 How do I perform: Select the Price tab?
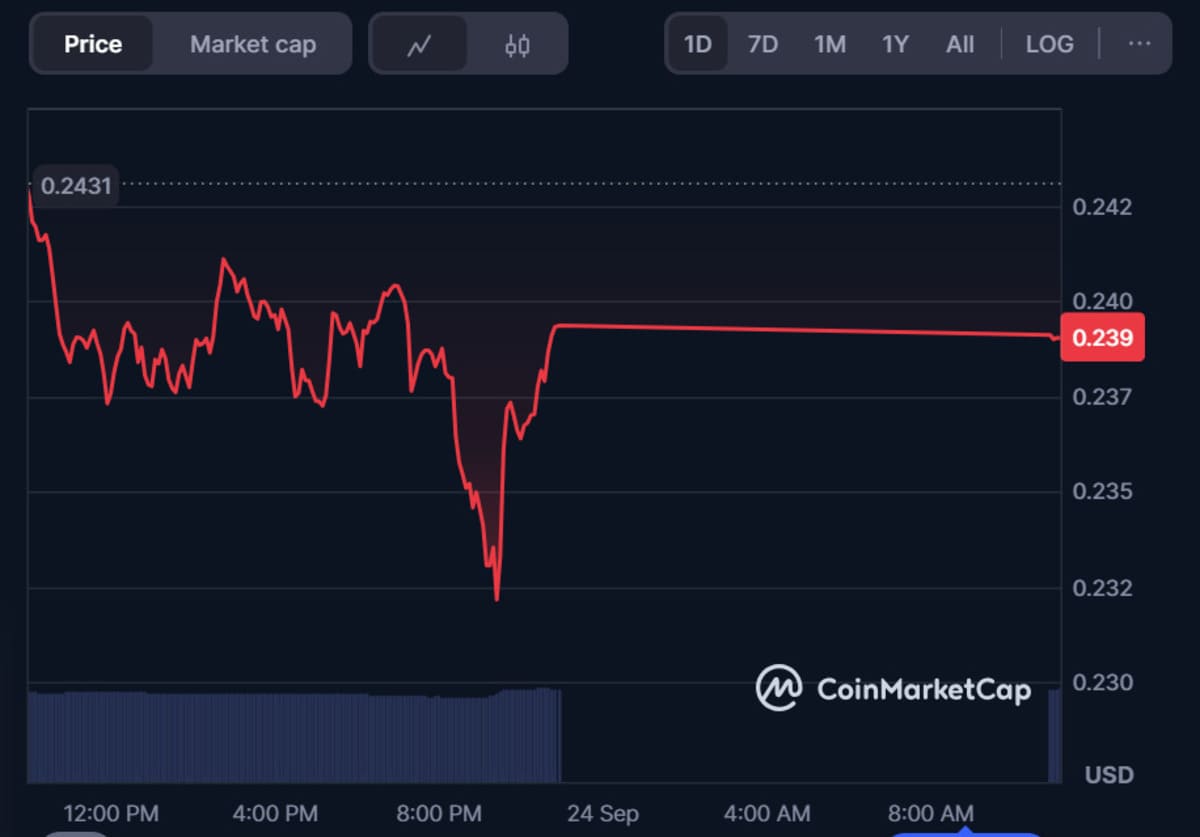[93, 44]
